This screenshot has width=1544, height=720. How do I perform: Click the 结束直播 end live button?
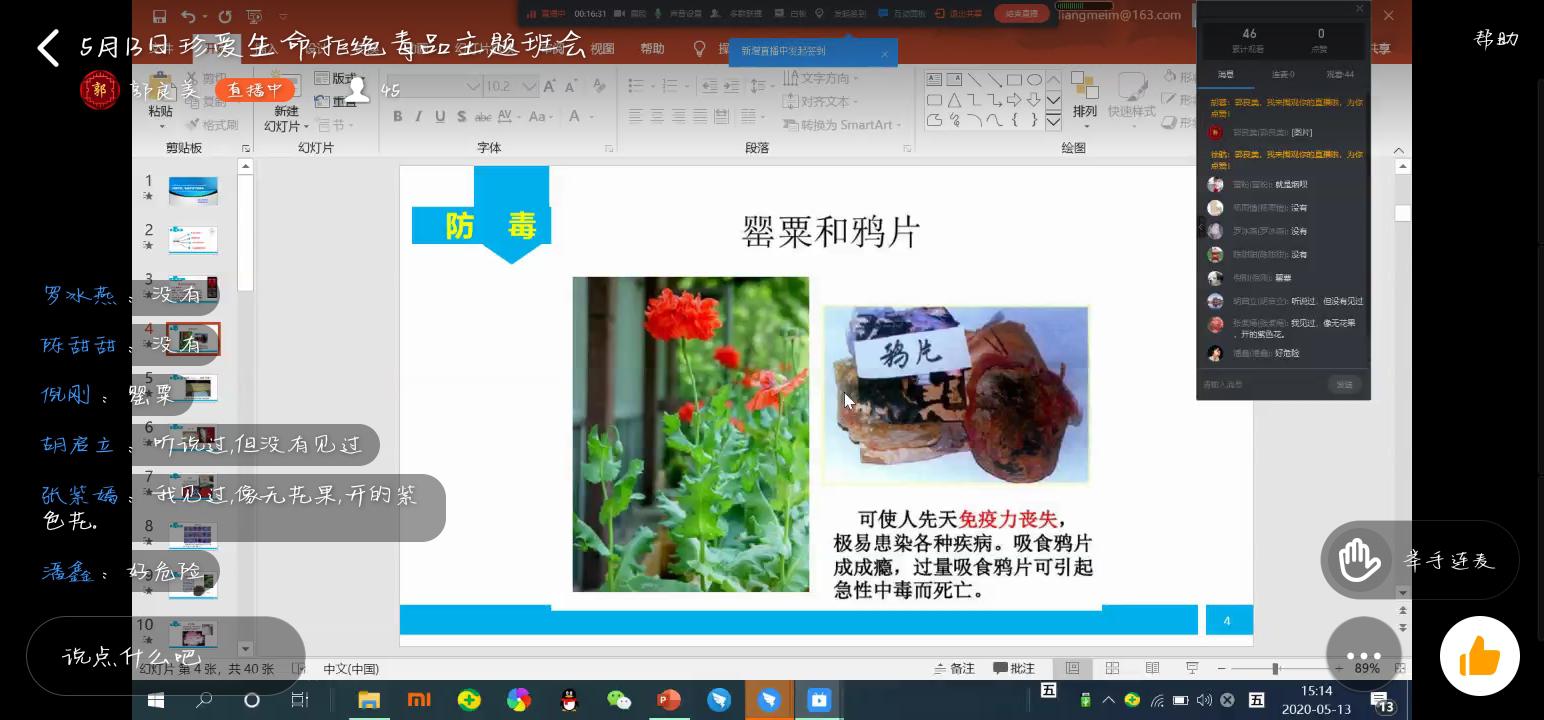(1021, 13)
